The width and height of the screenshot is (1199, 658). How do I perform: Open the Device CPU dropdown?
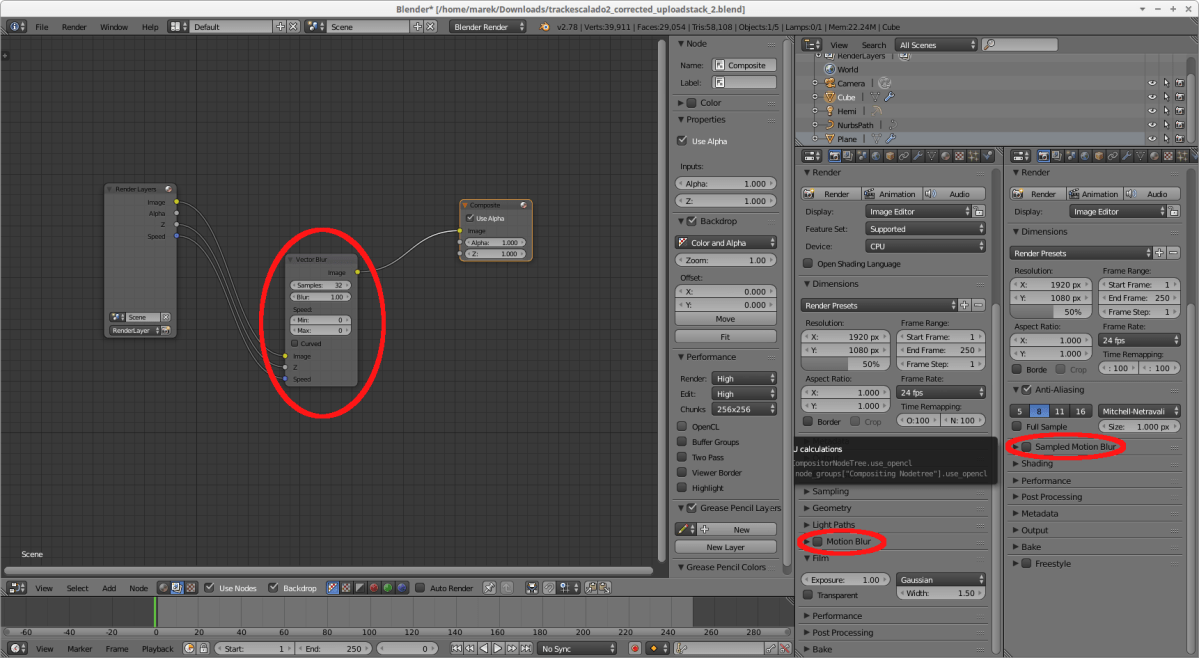click(926, 246)
